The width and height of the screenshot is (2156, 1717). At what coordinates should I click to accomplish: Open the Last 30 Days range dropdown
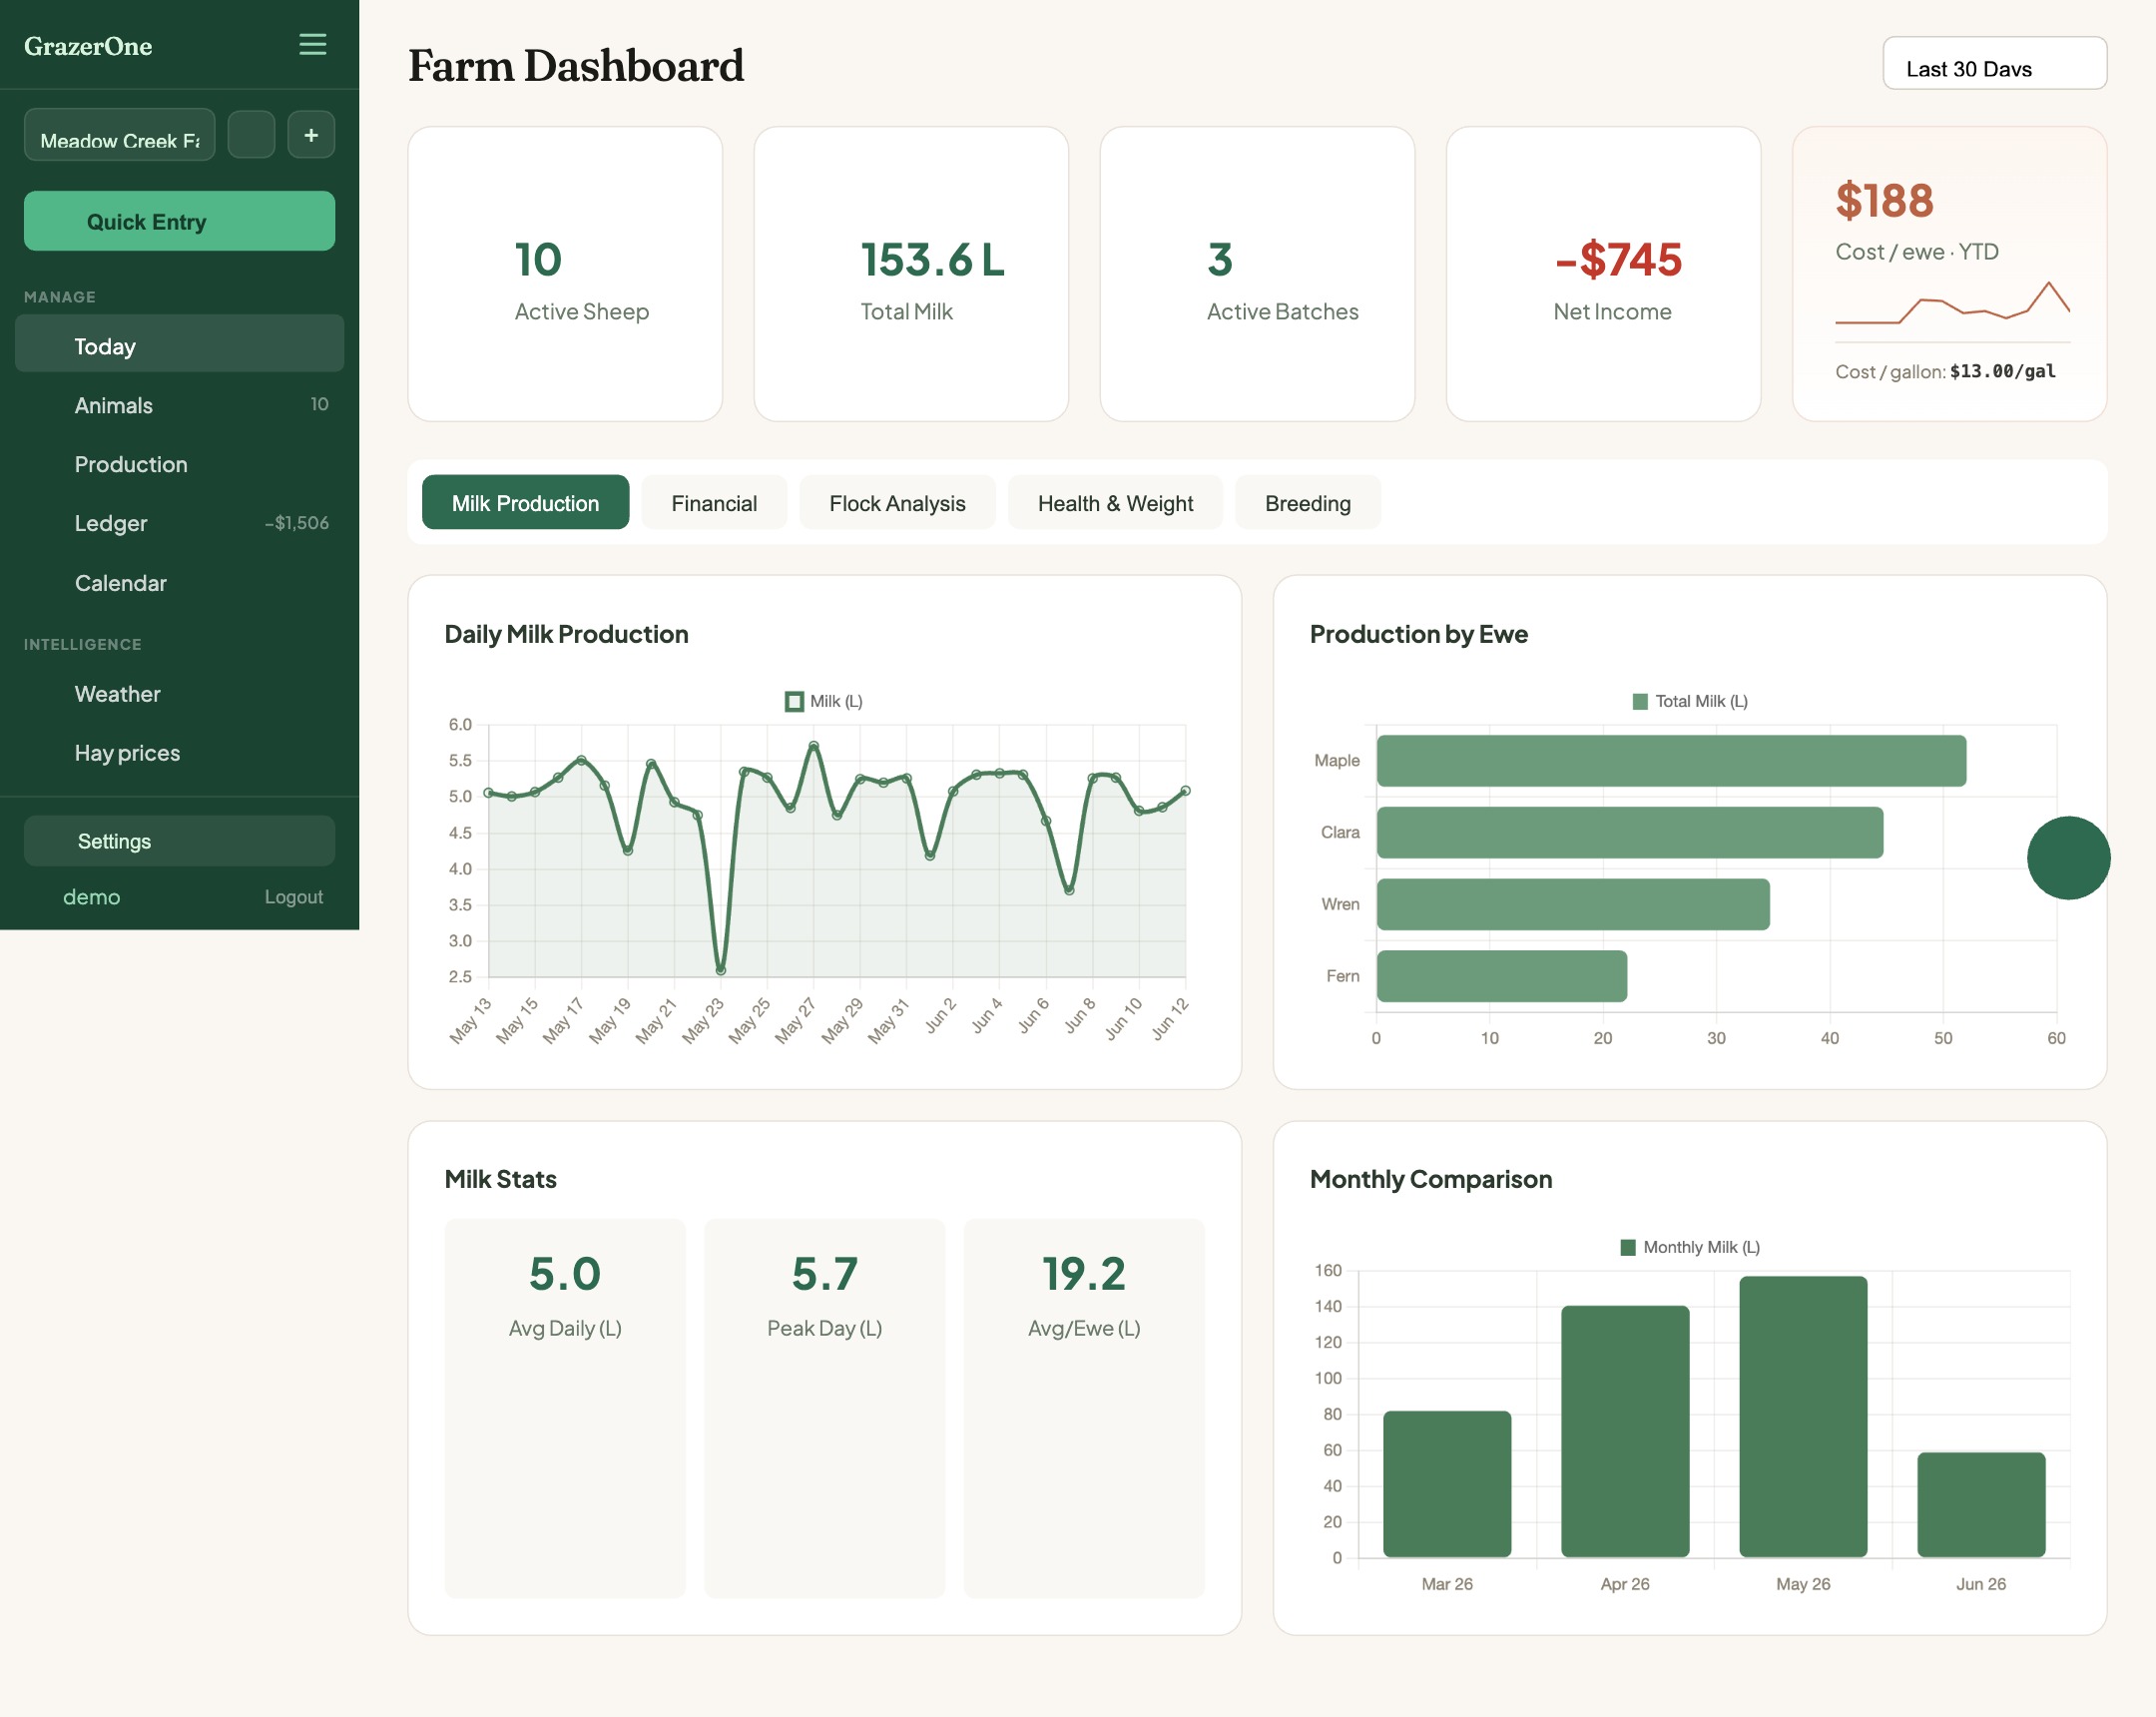pos(1994,64)
